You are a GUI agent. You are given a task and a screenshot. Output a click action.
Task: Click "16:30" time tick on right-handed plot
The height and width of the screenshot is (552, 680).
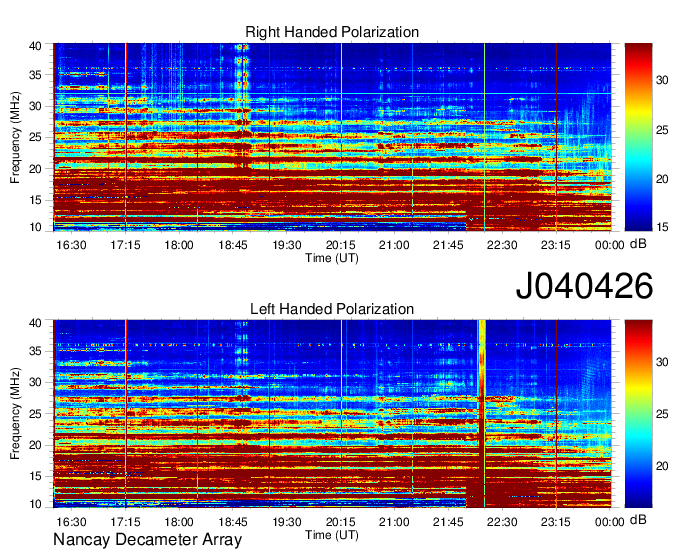click(x=71, y=245)
